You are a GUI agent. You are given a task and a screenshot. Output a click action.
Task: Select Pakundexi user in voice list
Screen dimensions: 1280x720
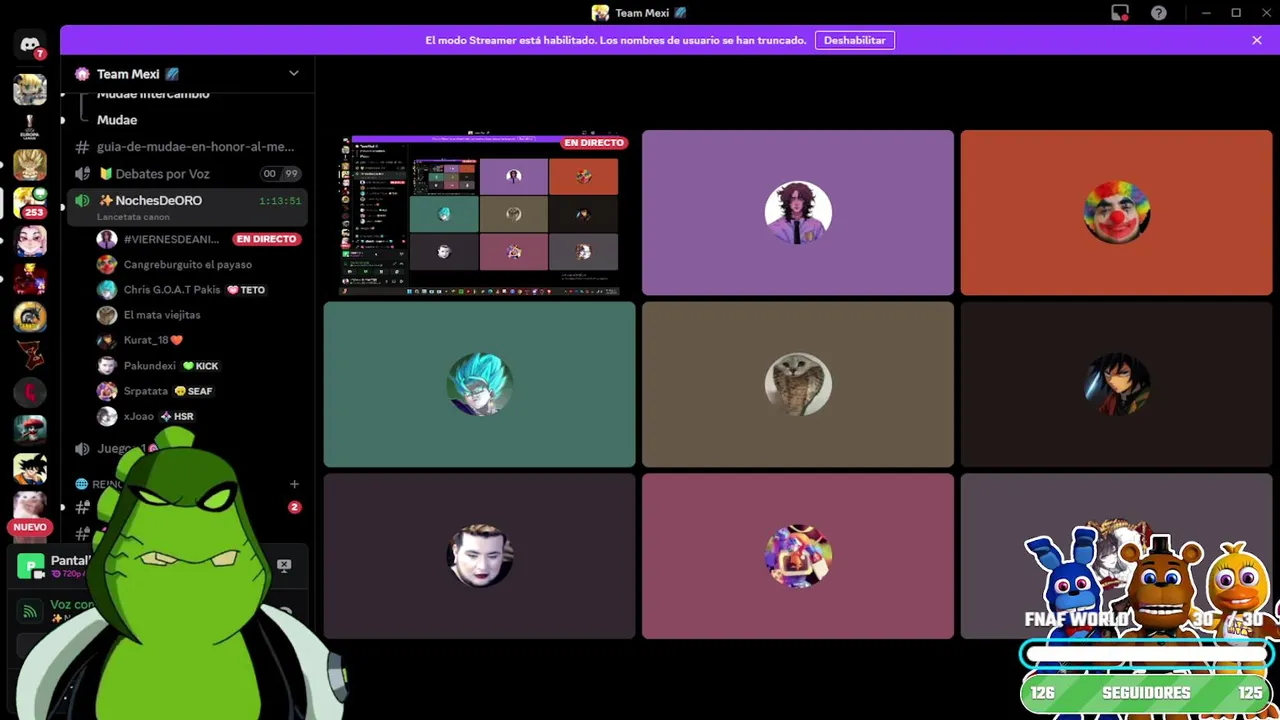(200, 366)
